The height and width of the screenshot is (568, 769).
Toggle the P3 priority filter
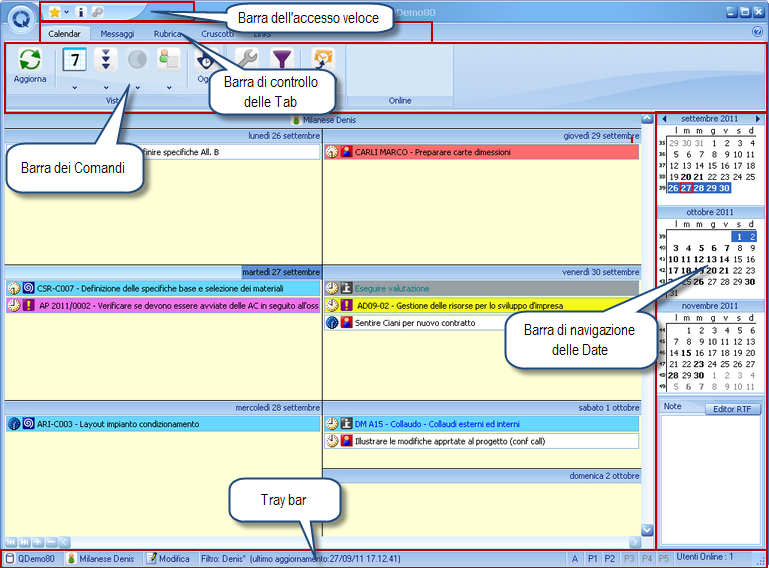629,559
